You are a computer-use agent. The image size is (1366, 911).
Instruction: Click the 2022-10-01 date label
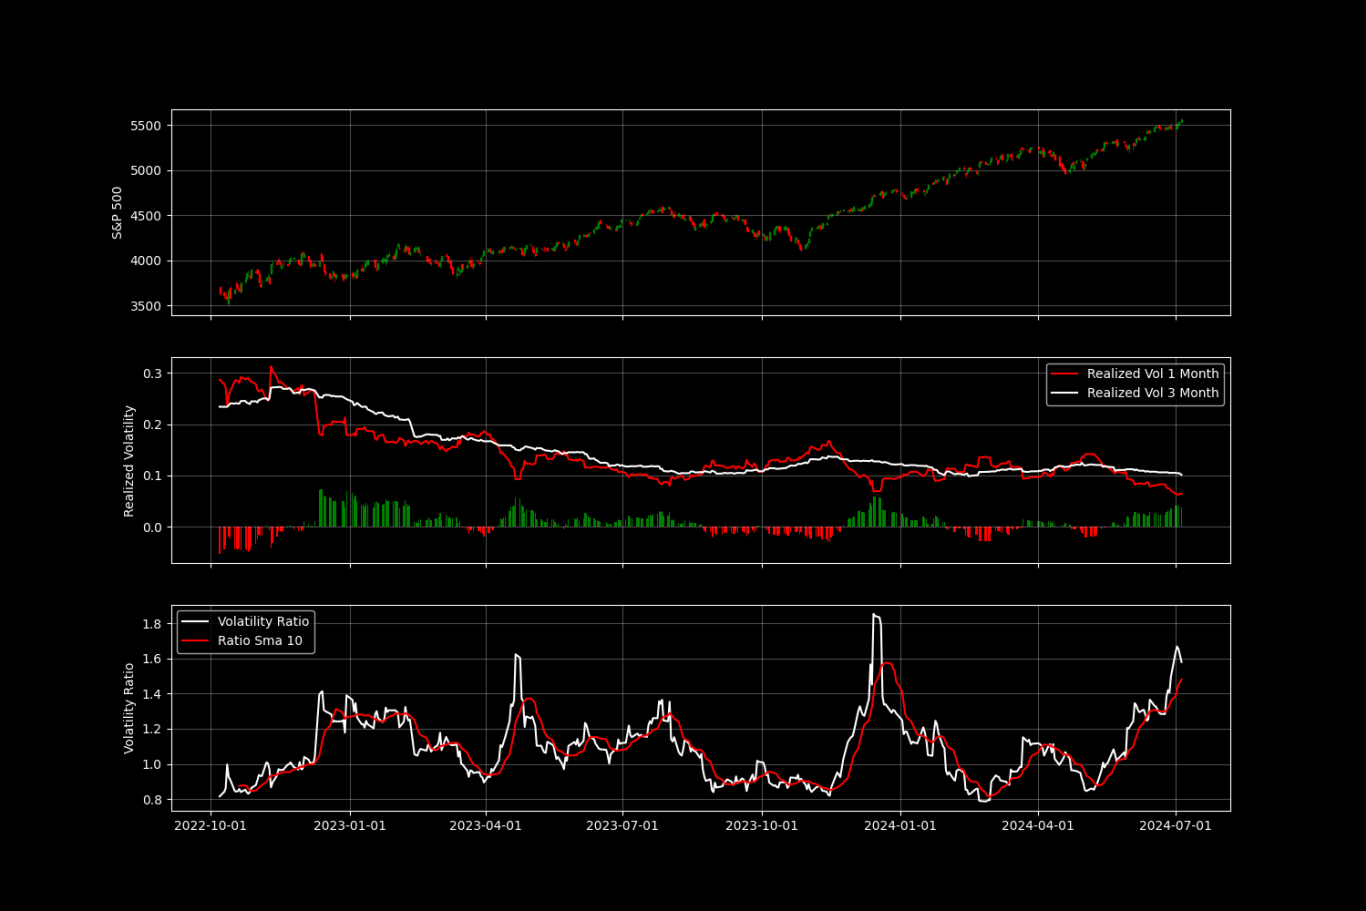[x=210, y=826]
